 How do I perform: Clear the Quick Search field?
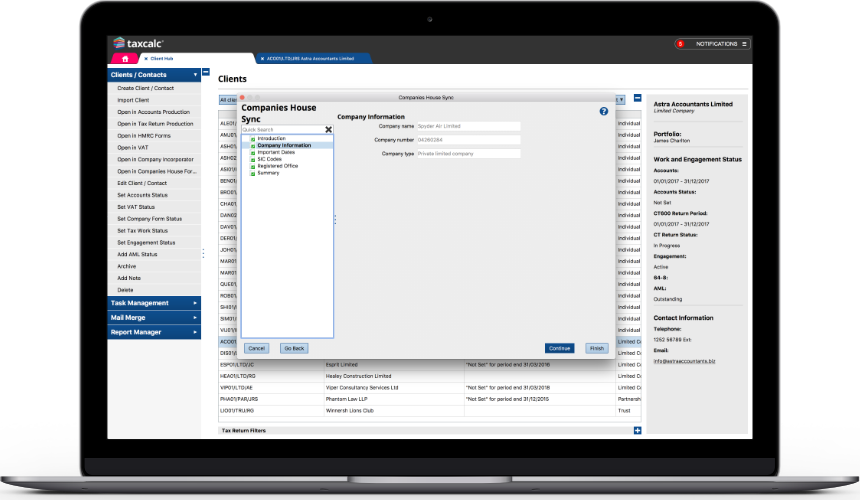pos(329,129)
